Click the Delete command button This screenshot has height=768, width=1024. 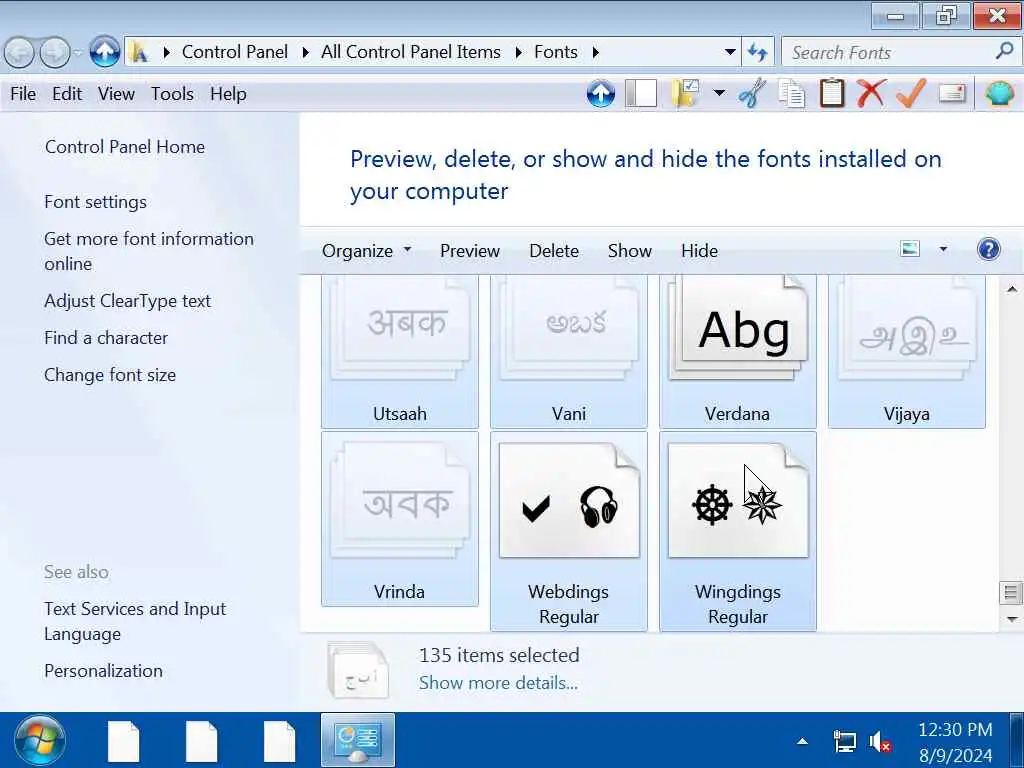(x=554, y=251)
